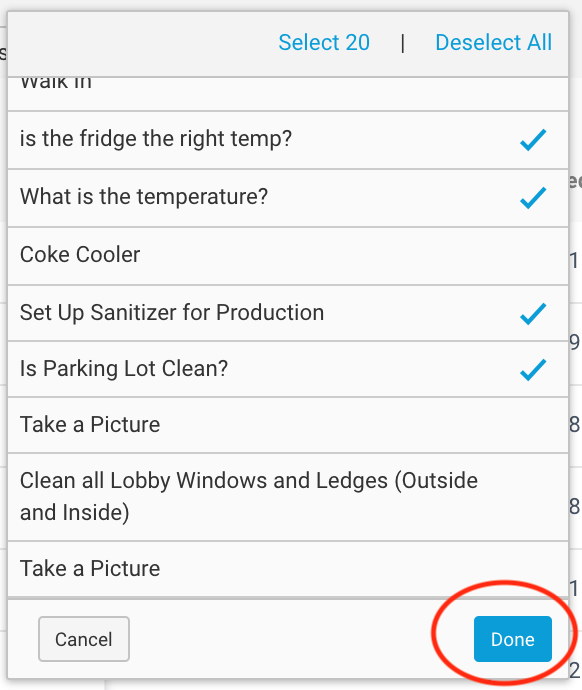Screen dimensions: 582x690
Task: Uncheck the What is the temperature checkmark
Action: coord(533,198)
